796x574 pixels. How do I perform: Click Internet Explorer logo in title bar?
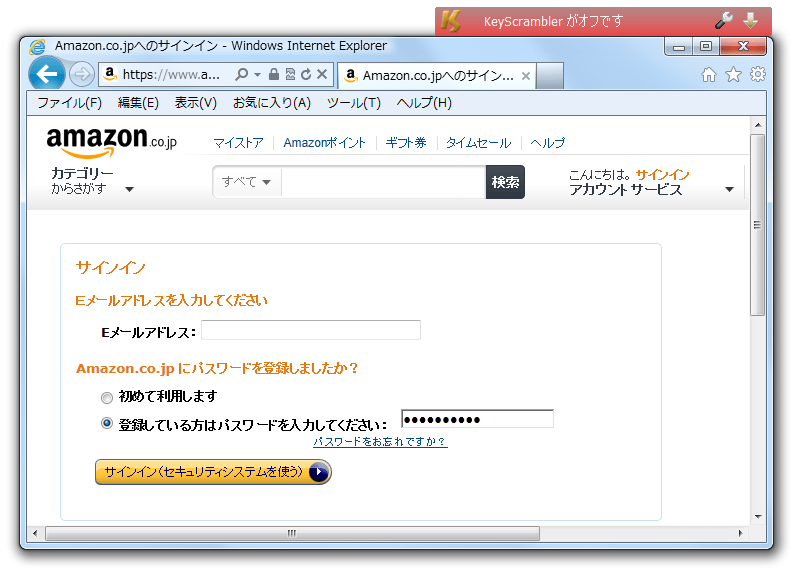(x=38, y=47)
